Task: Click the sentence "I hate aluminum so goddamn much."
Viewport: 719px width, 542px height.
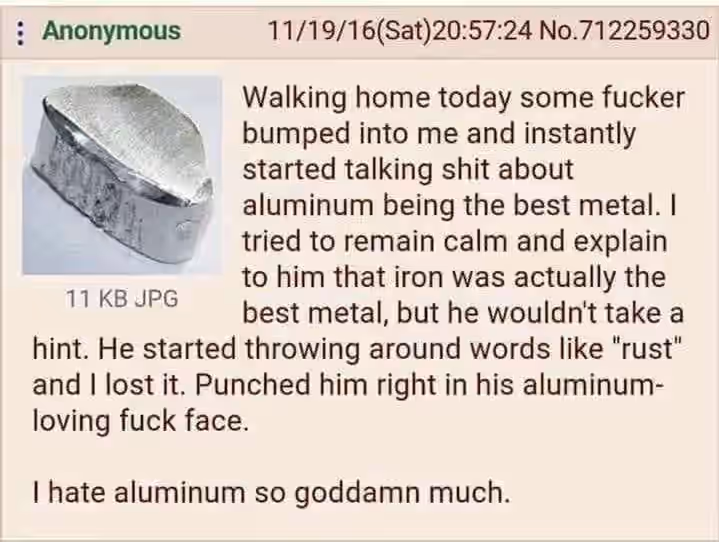Action: tap(271, 493)
